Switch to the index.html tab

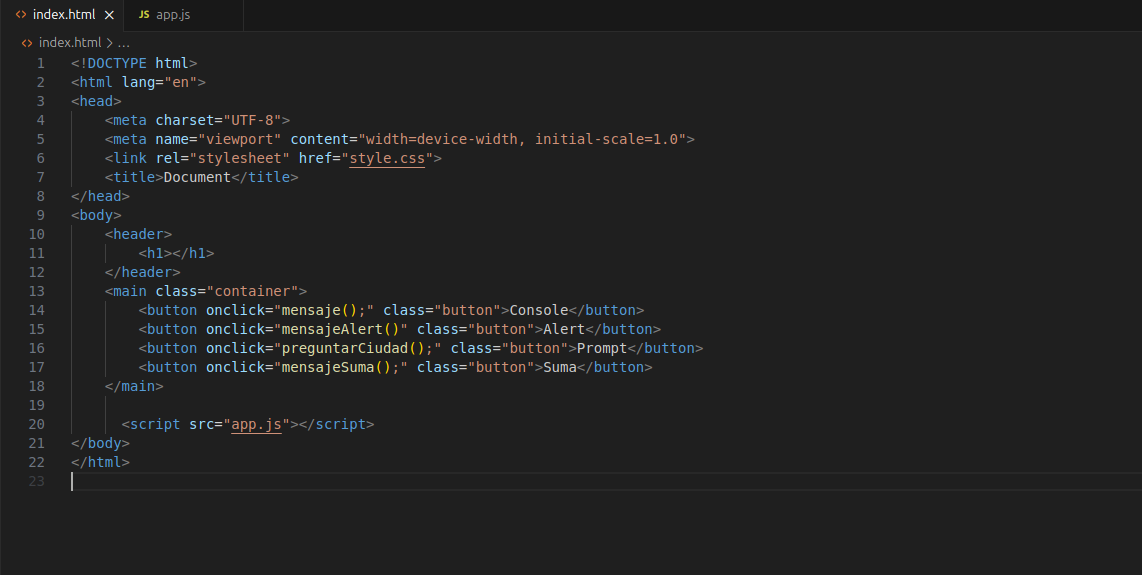pyautogui.click(x=63, y=15)
